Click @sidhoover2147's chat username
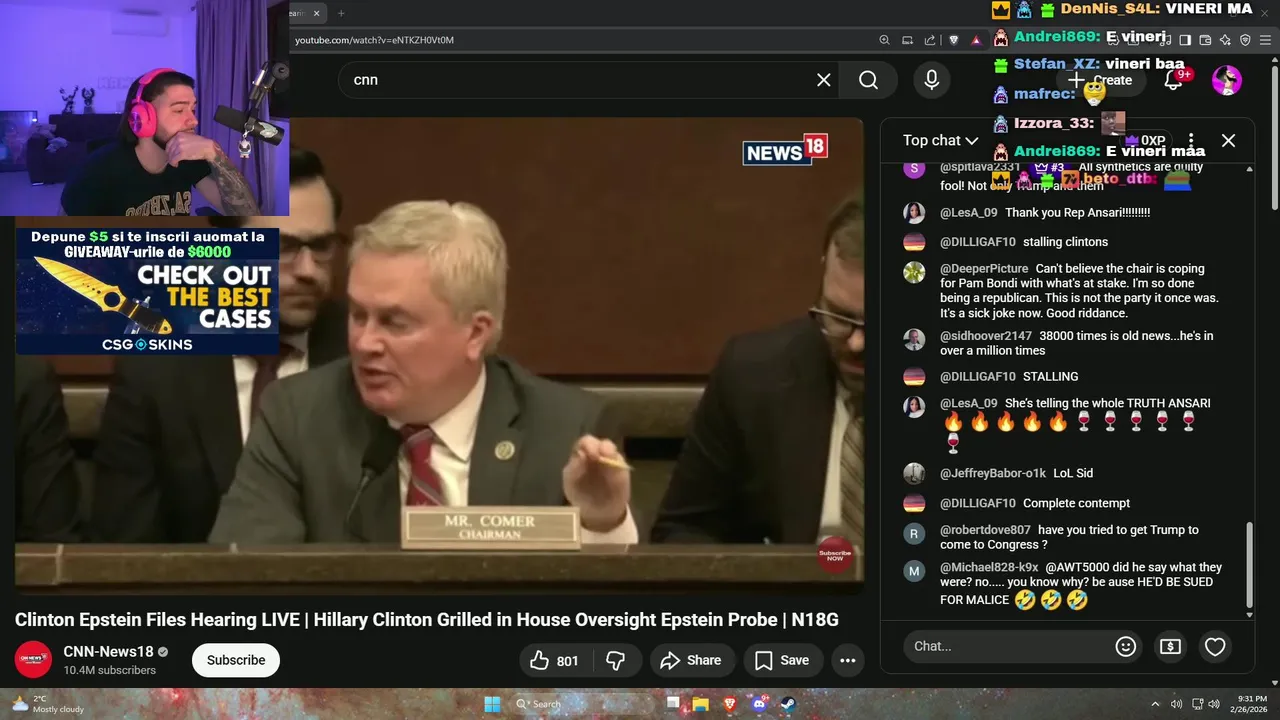Screen dimensions: 1280x720 tap(986, 336)
